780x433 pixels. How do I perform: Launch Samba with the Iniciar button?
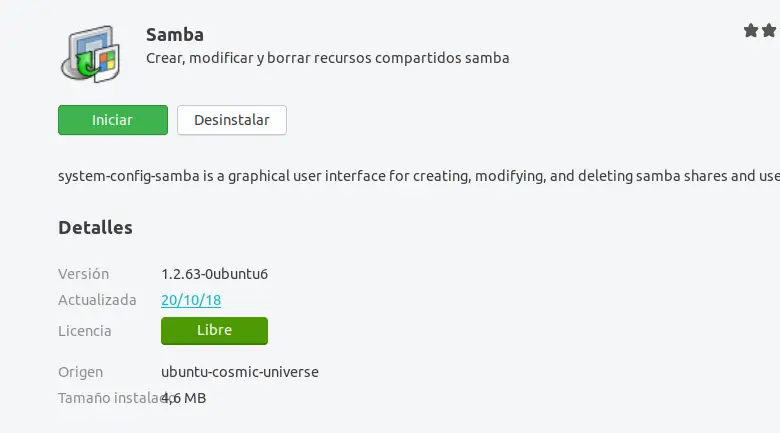tap(112, 120)
